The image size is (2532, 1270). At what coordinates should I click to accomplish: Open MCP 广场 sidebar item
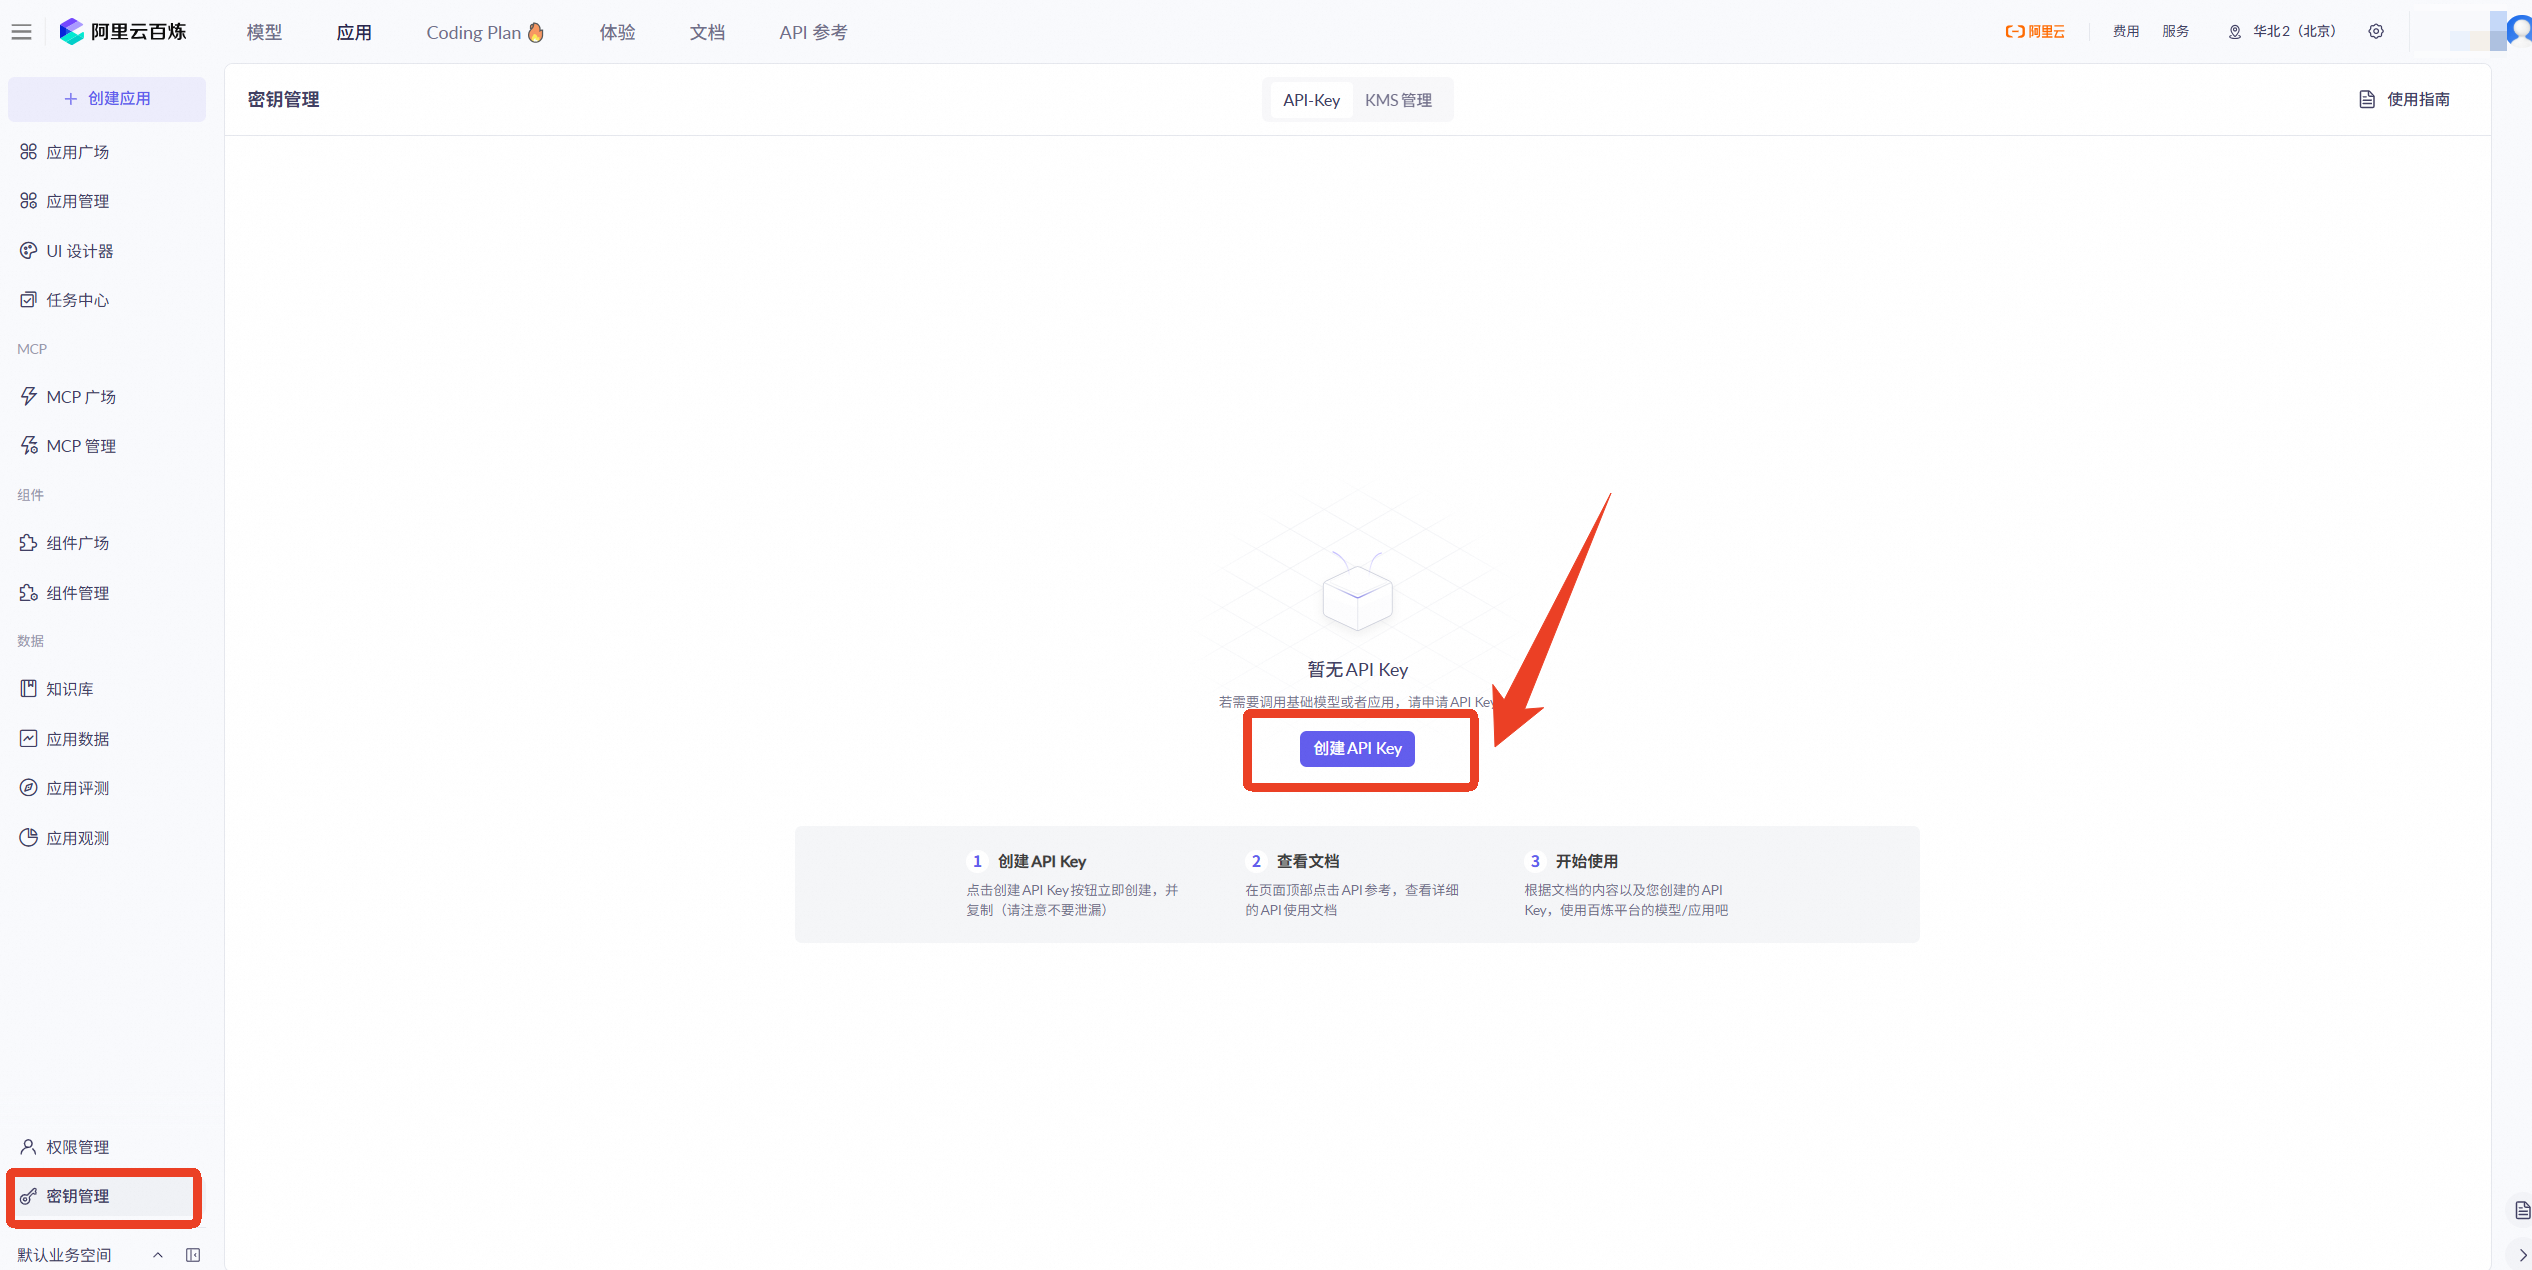(x=80, y=397)
